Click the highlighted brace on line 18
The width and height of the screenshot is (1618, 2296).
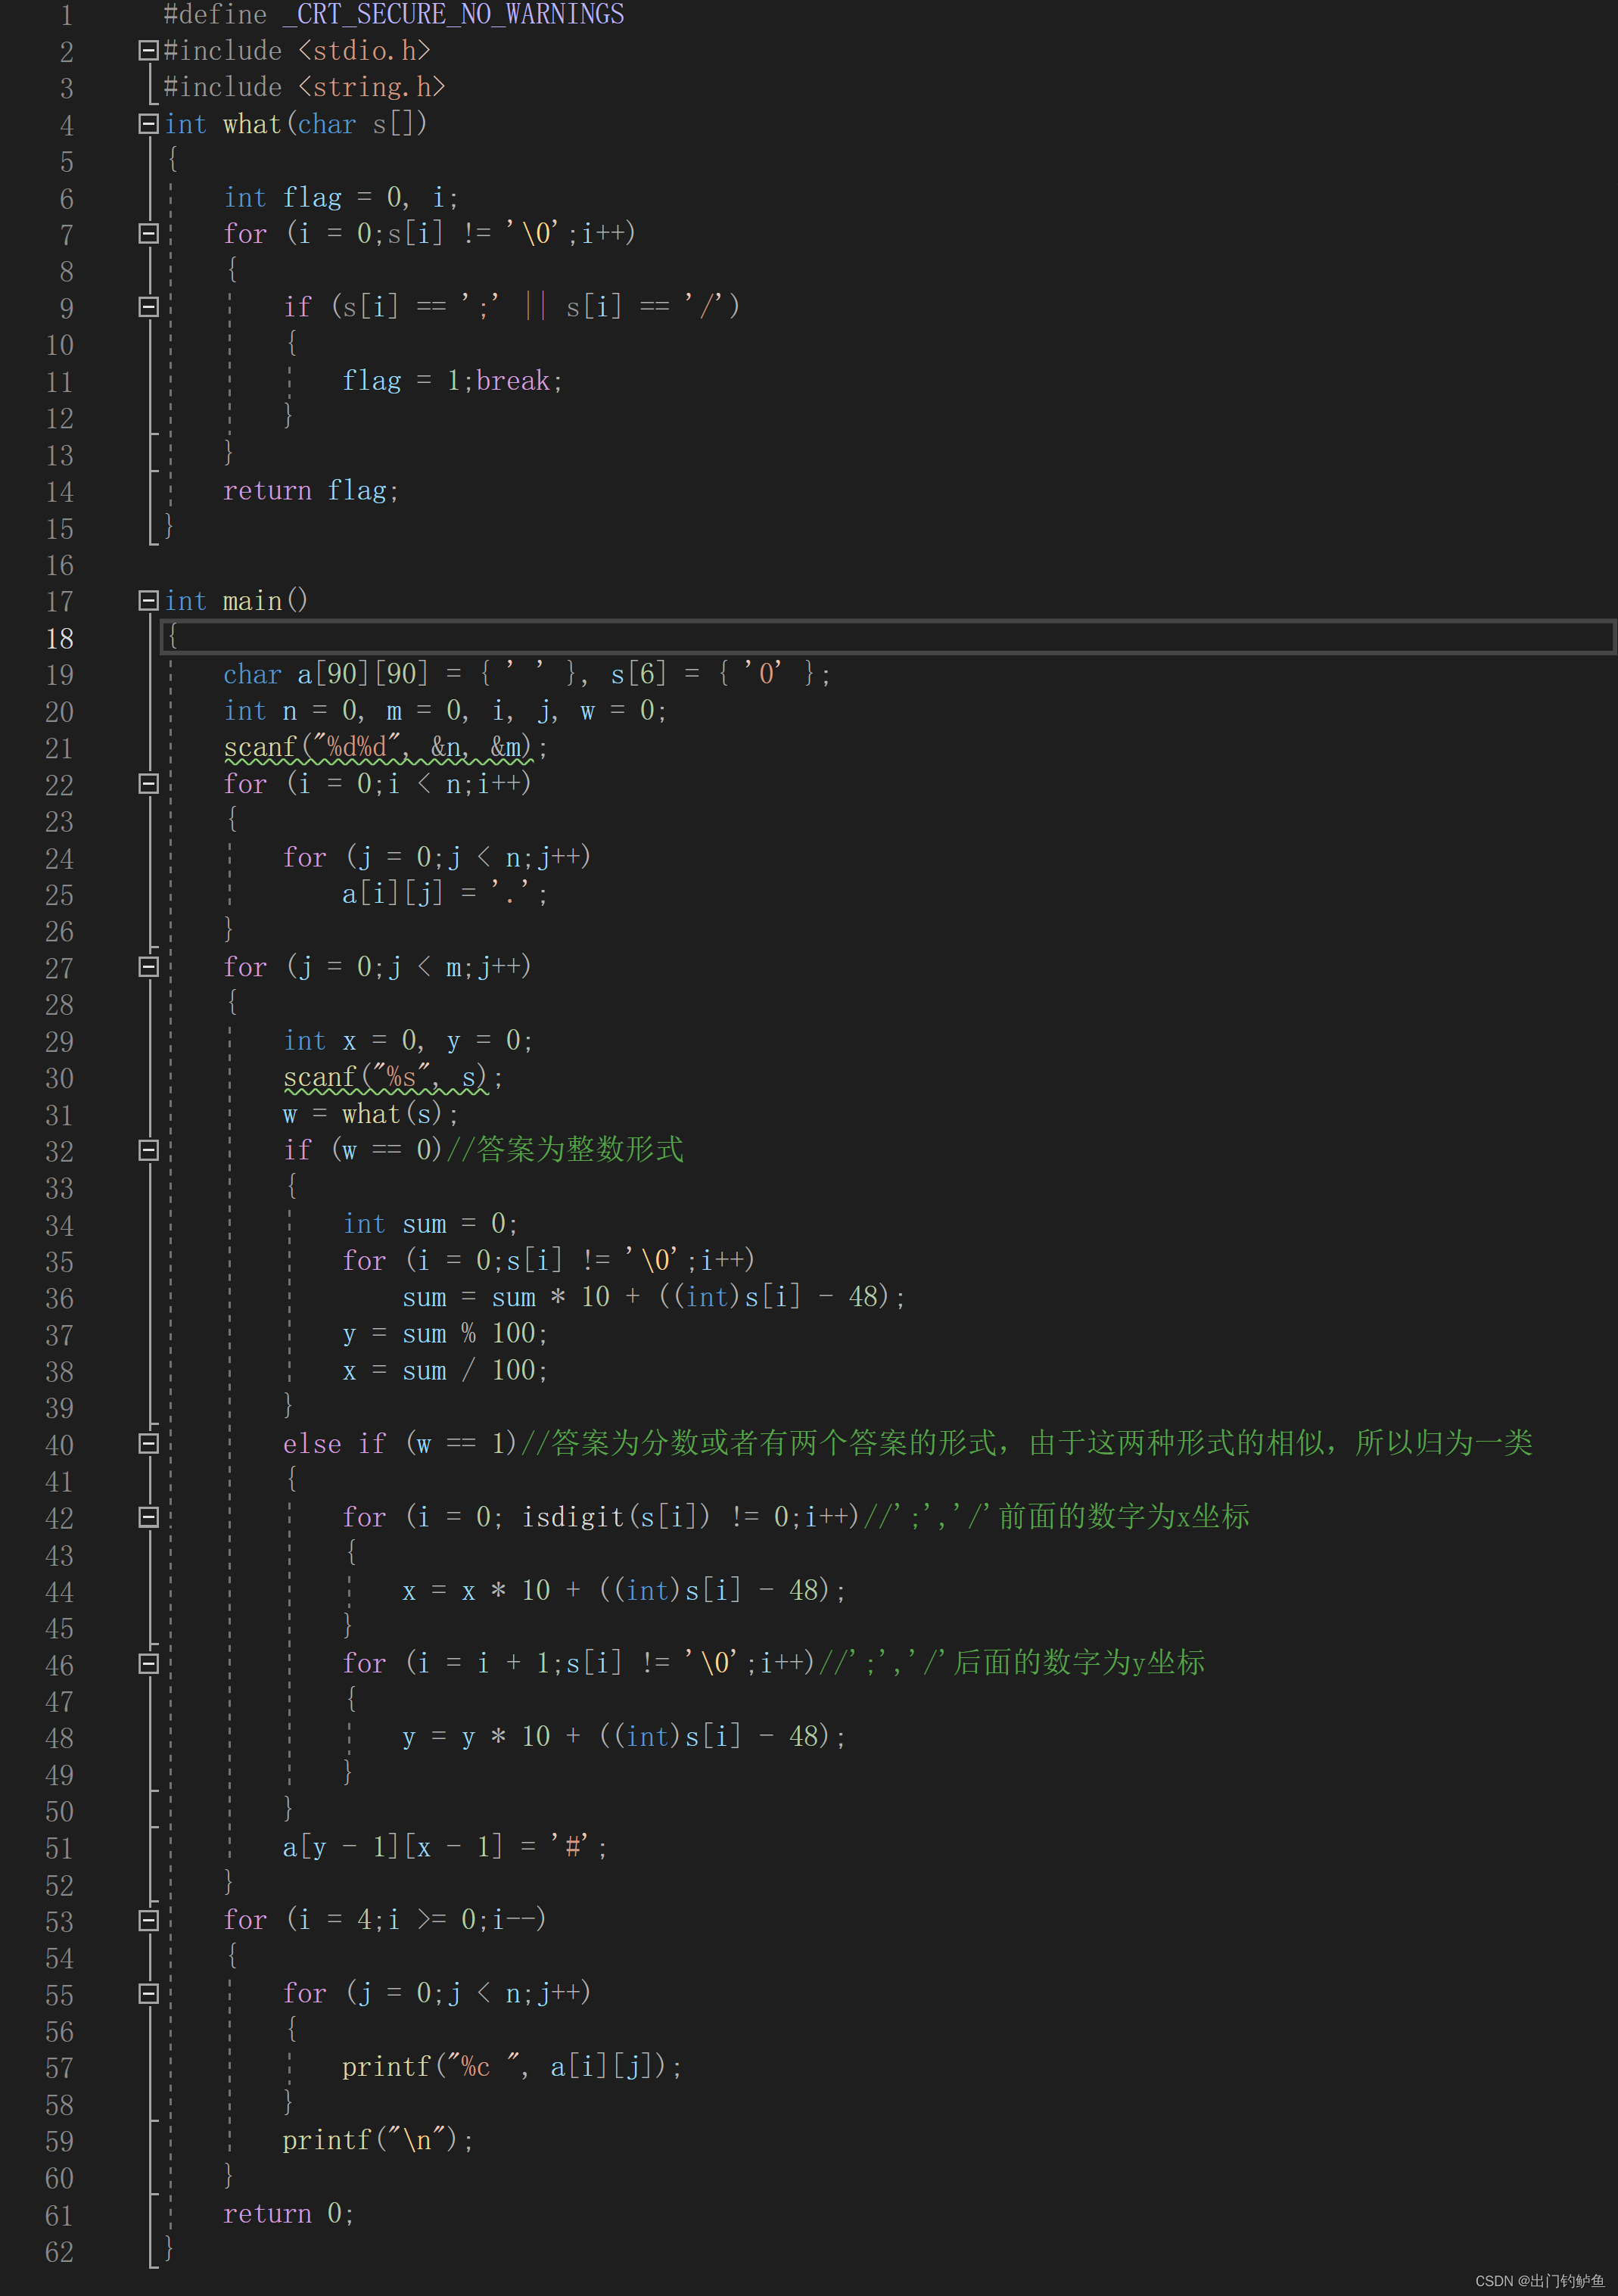click(173, 636)
